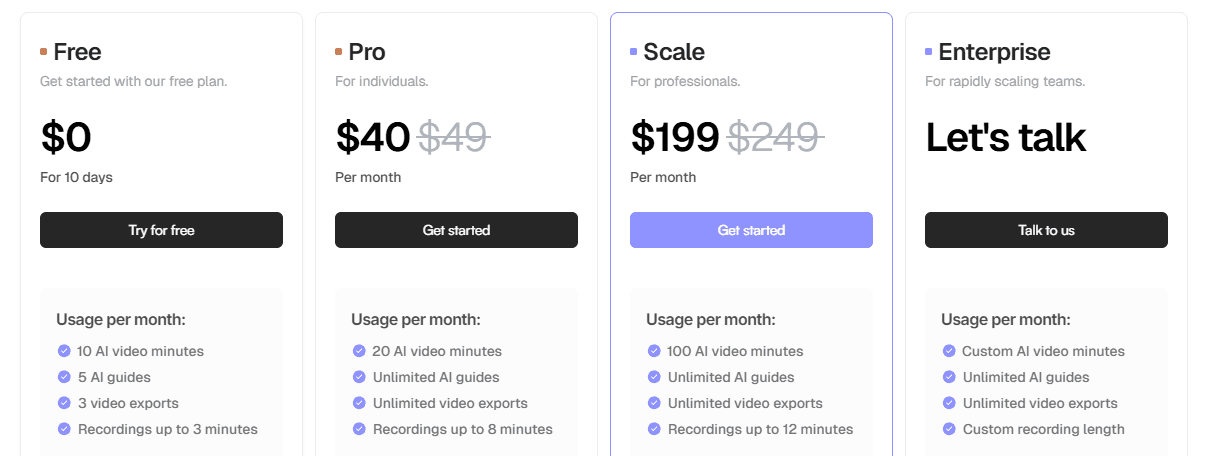Click the strikethrough $249 price
The height and width of the screenshot is (456, 1206).
774,137
